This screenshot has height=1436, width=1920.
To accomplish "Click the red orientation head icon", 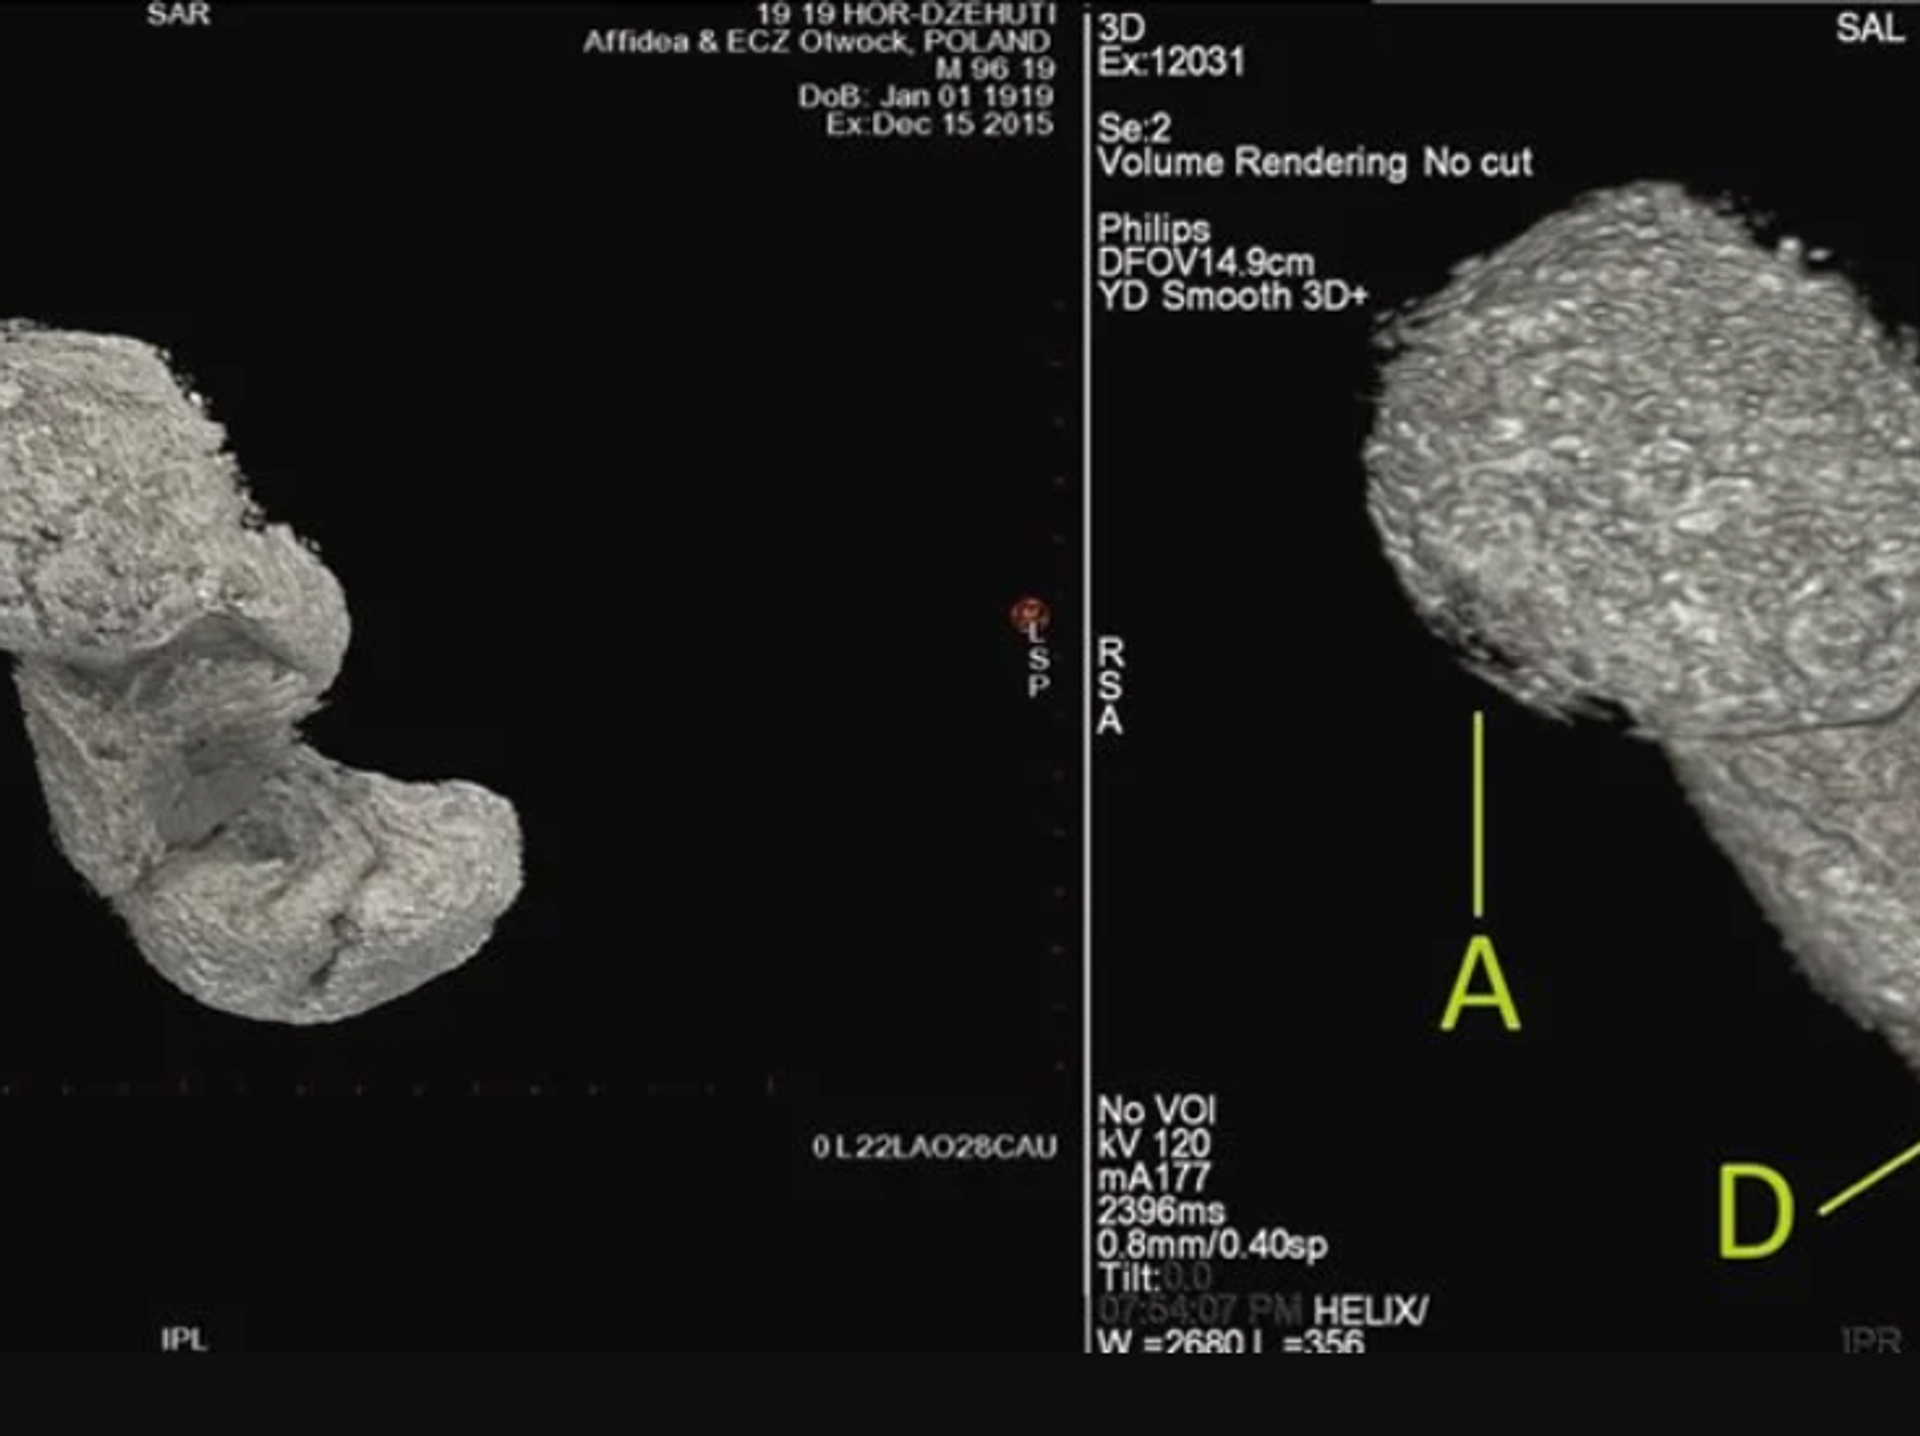I will (x=1029, y=613).
